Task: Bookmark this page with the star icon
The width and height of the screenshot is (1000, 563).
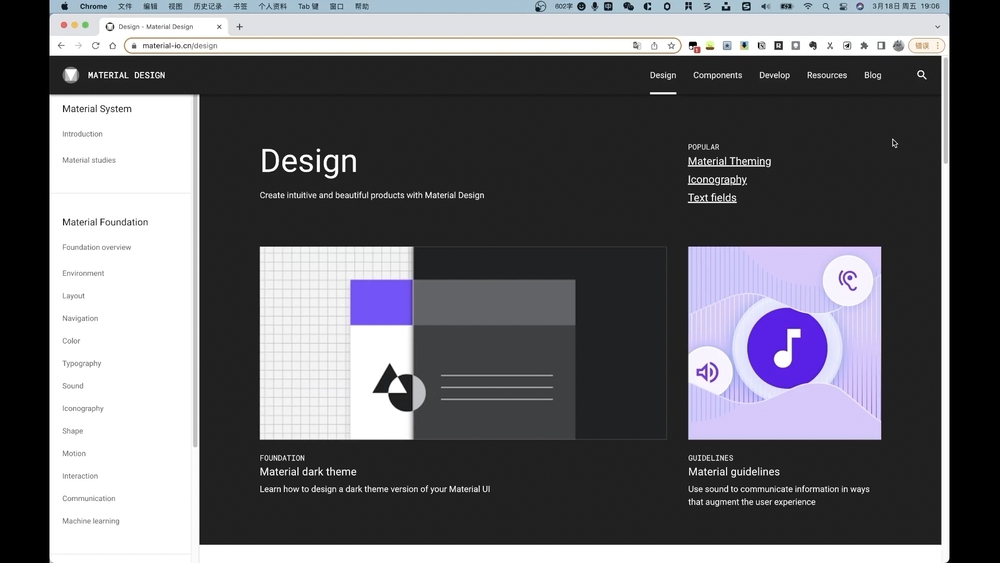Action: coord(671,45)
